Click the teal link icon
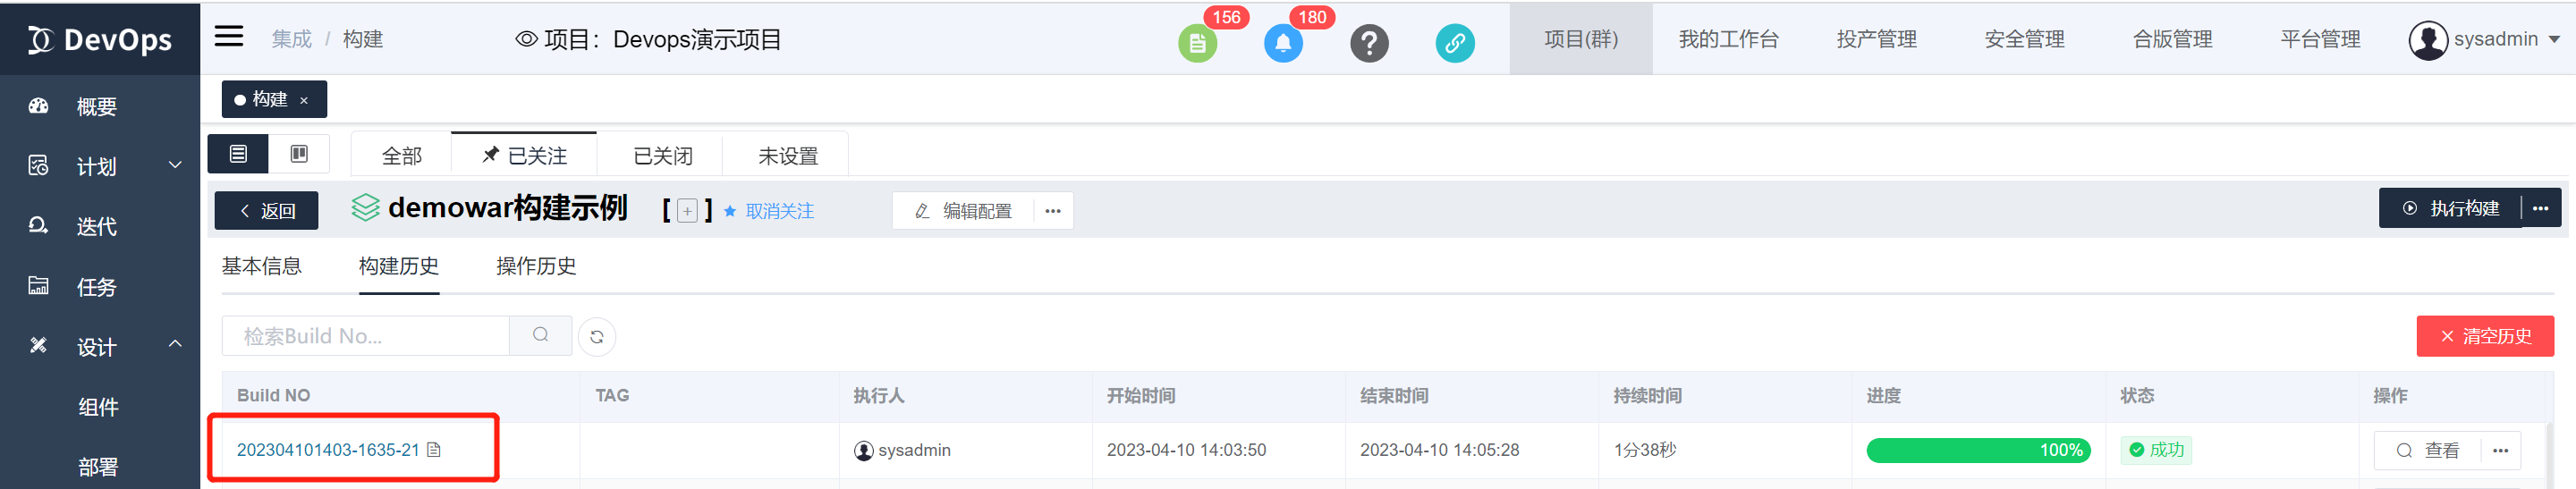Viewport: 2576px width, 489px height. pyautogui.click(x=1455, y=43)
